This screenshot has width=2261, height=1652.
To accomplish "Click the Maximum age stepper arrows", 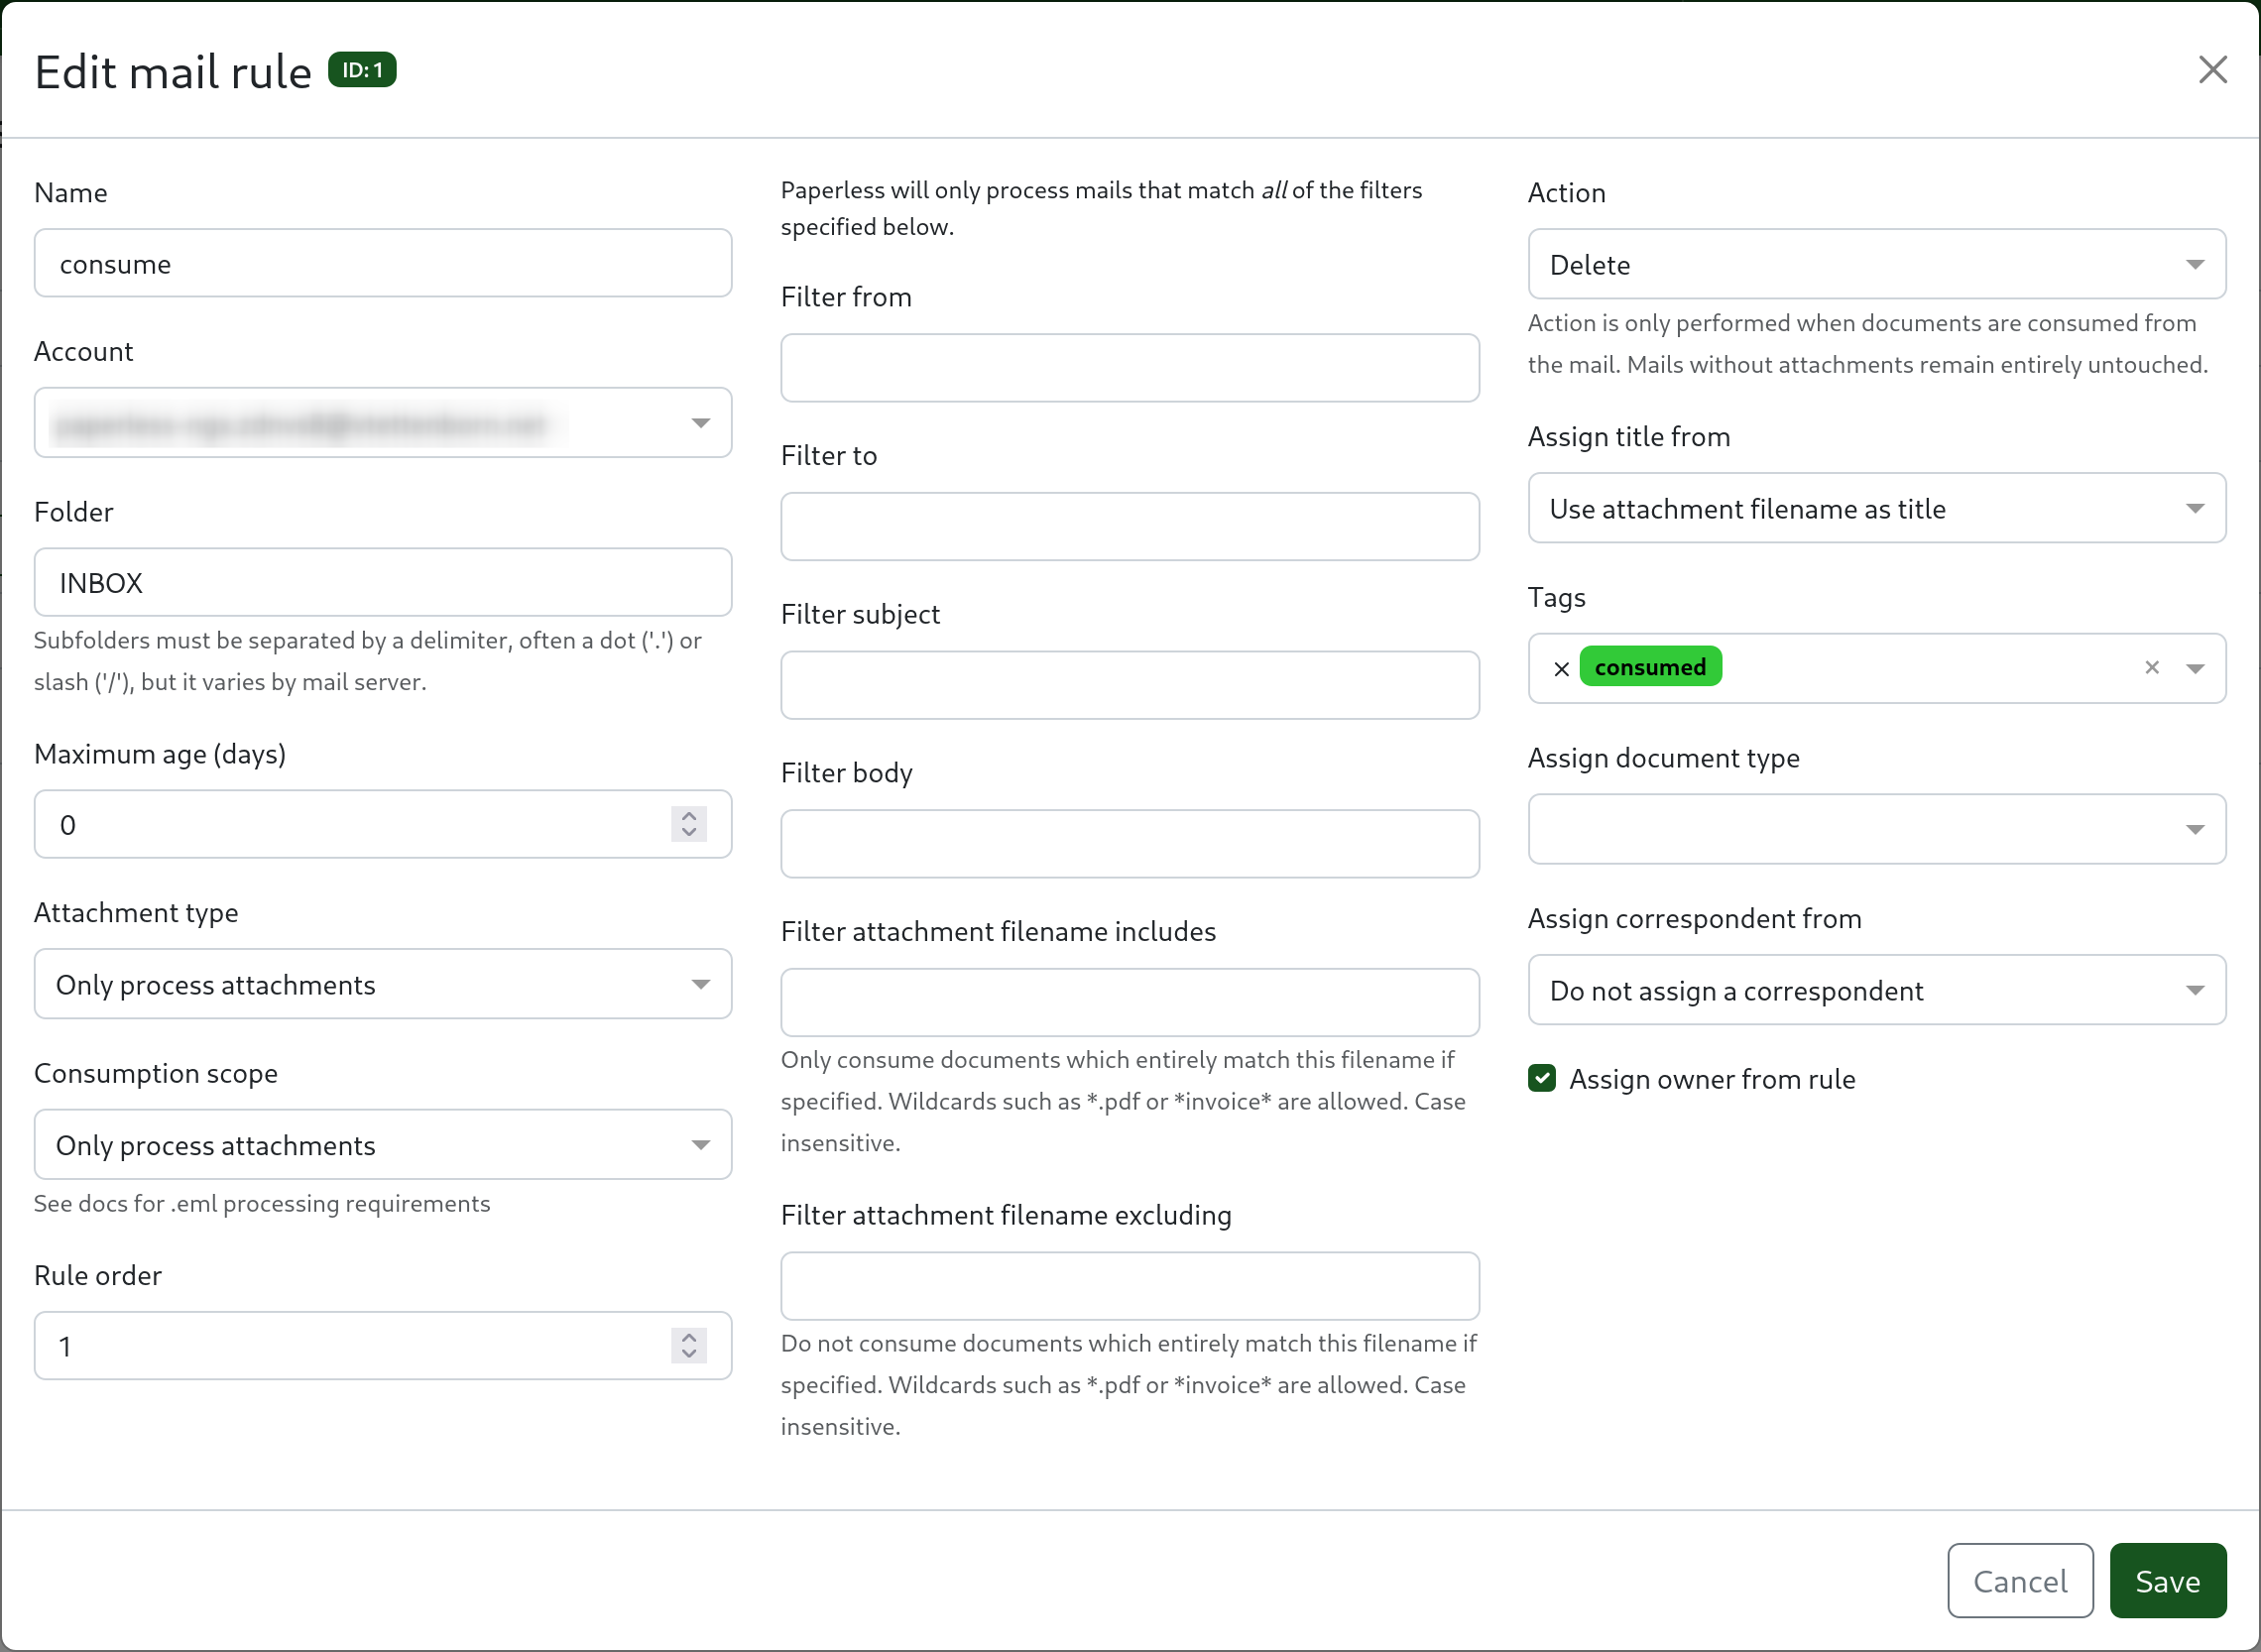I will (x=689, y=824).
